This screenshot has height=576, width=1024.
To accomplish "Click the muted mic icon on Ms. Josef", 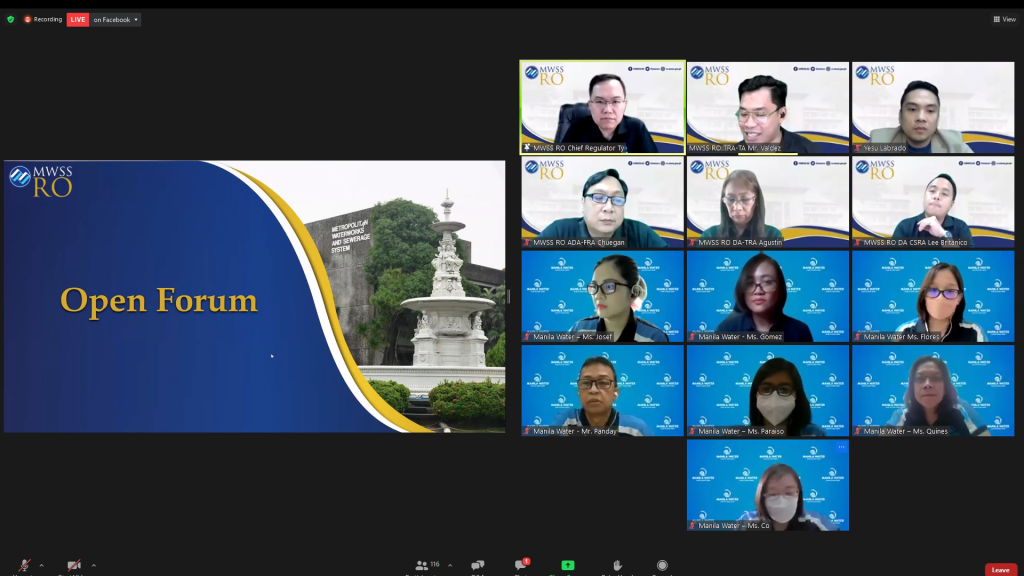I will (527, 337).
